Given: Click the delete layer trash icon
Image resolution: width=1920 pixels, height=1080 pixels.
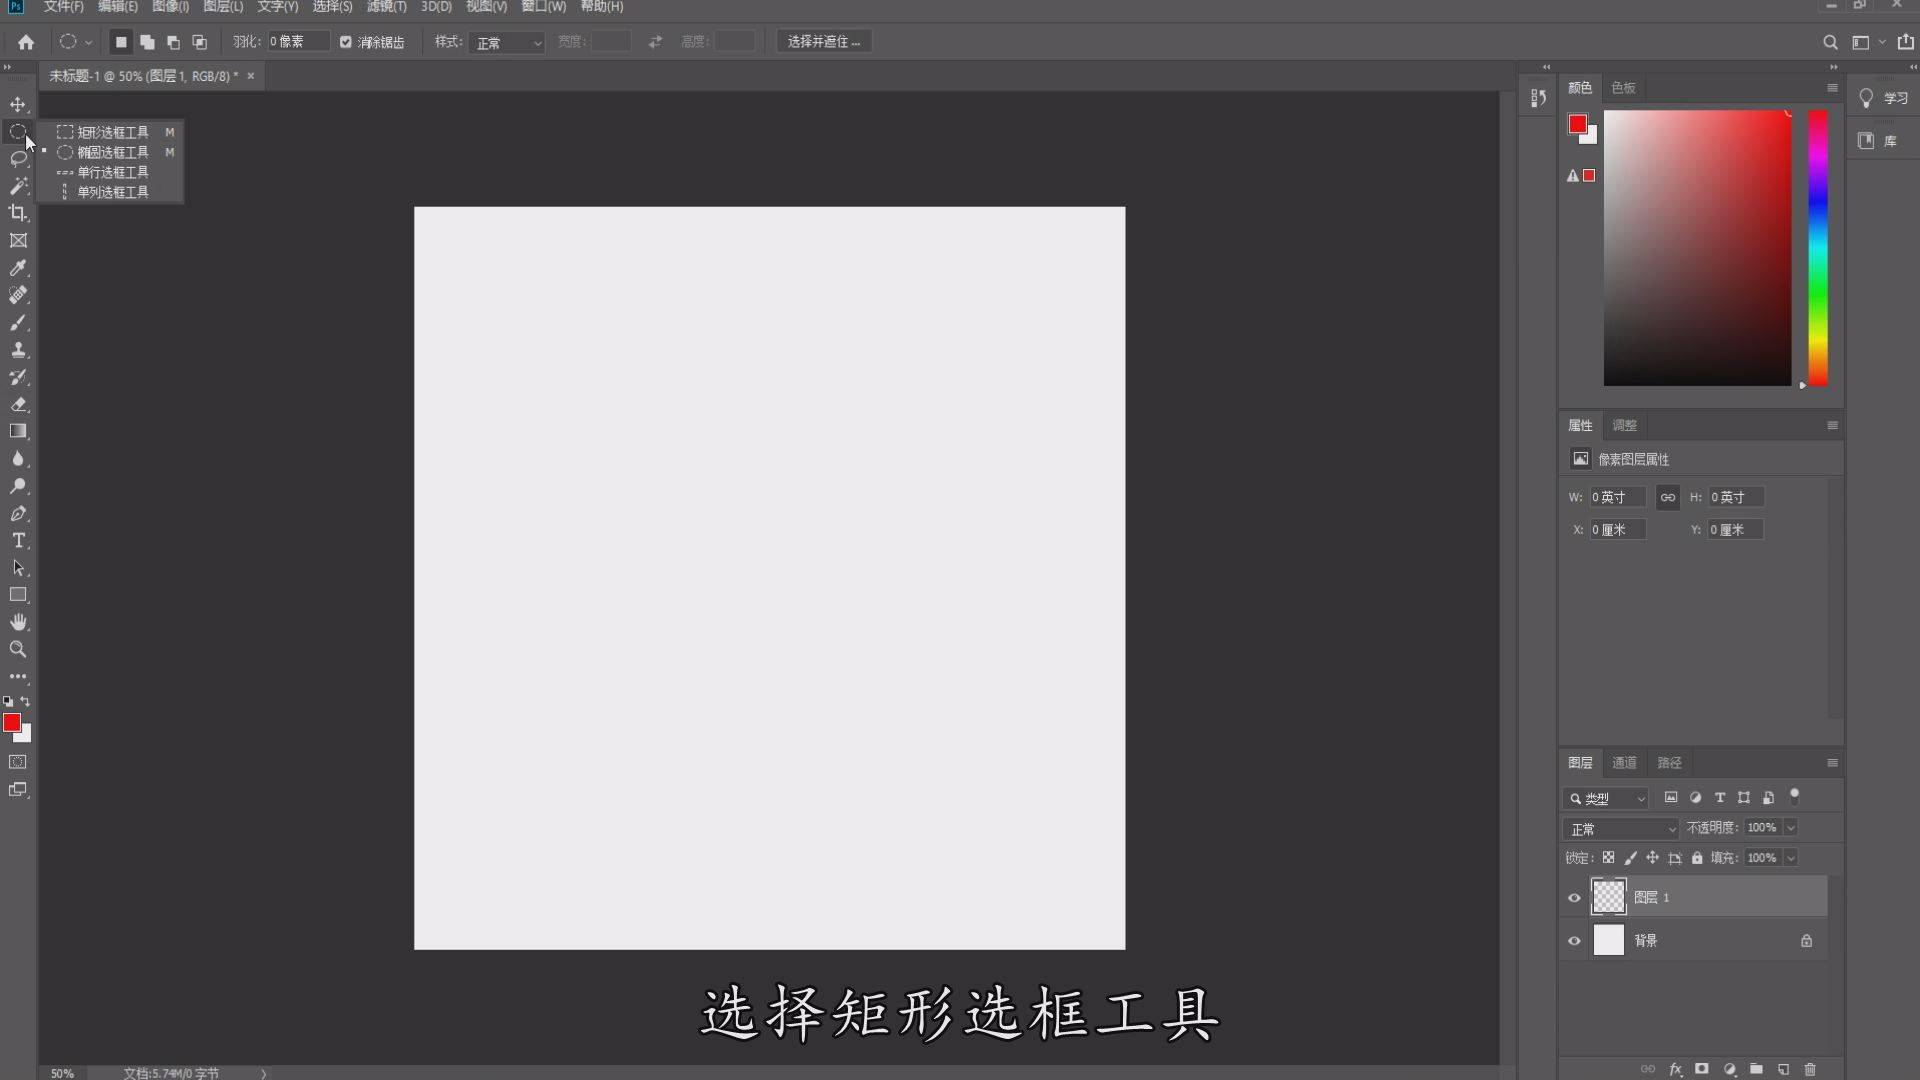Looking at the screenshot, I should coord(1810,1069).
